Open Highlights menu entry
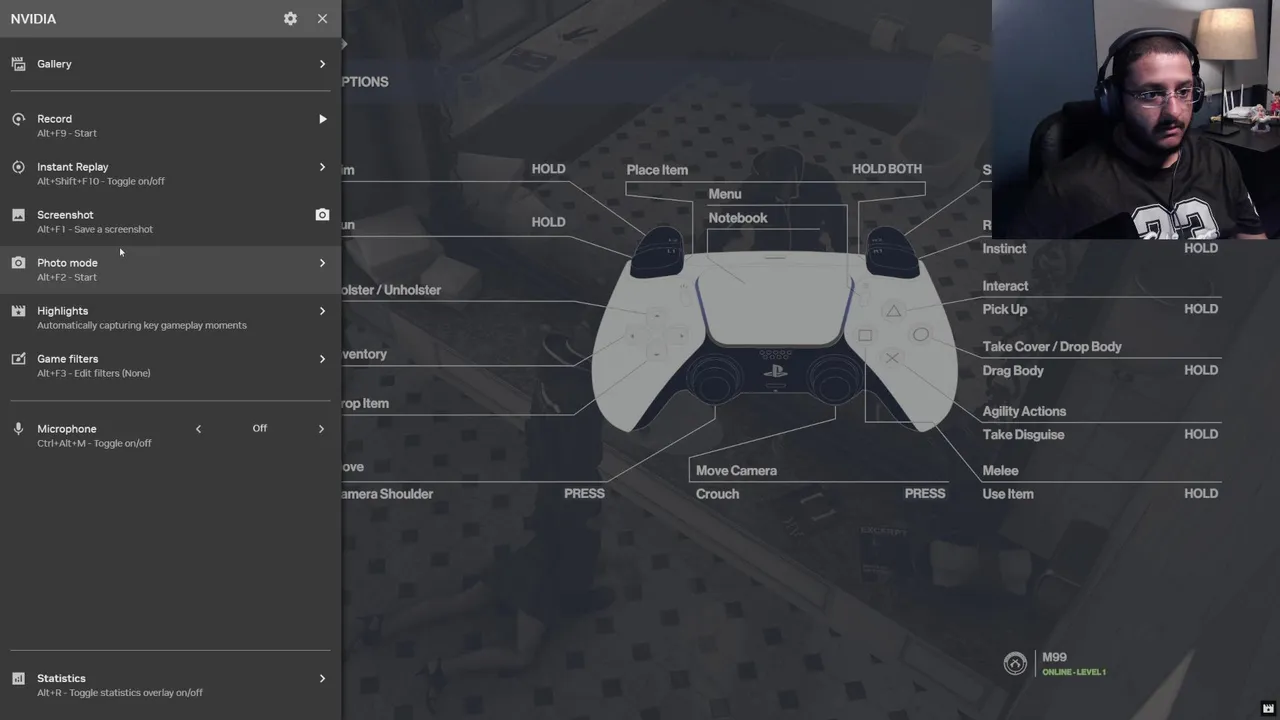Screen dimensions: 1280x720 (170, 317)
